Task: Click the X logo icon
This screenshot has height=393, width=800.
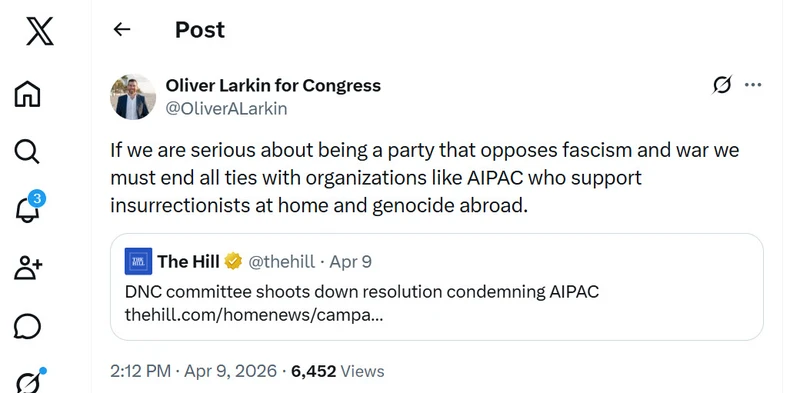Action: click(40, 30)
